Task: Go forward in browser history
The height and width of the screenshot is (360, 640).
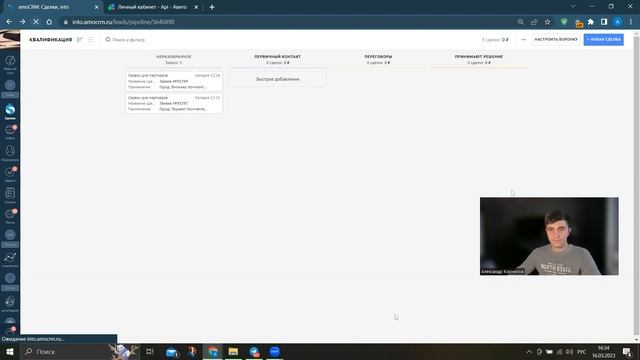Action: [x=22, y=22]
